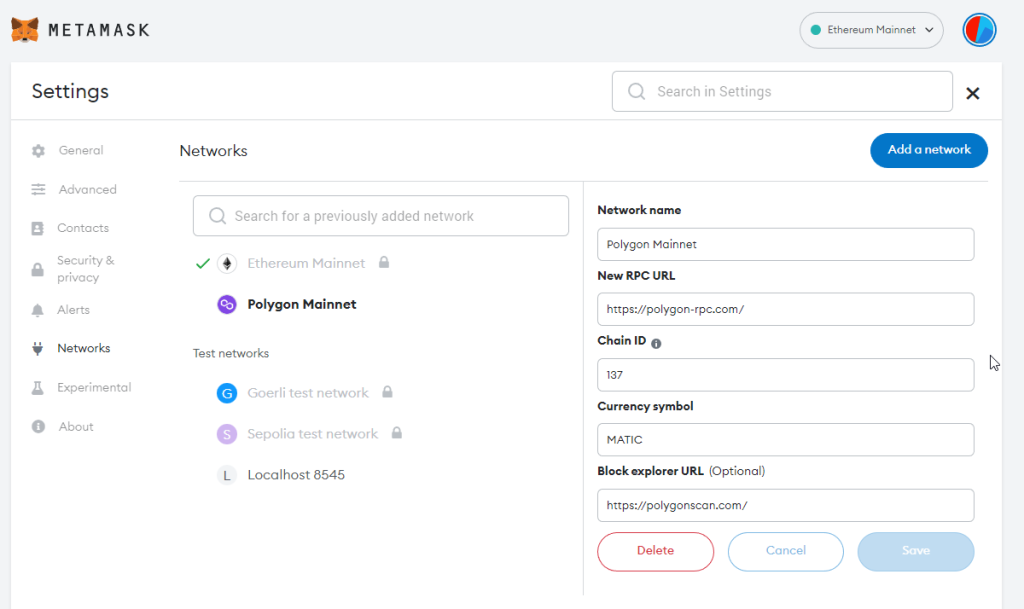Open the account avatar menu
Image resolution: width=1024 pixels, height=609 pixels.
979,30
